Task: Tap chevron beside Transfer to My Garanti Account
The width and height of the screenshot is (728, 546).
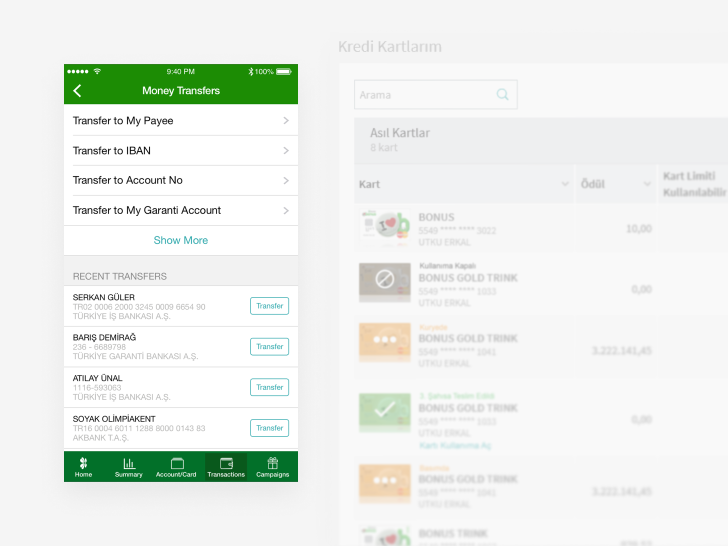Action: coord(286,210)
